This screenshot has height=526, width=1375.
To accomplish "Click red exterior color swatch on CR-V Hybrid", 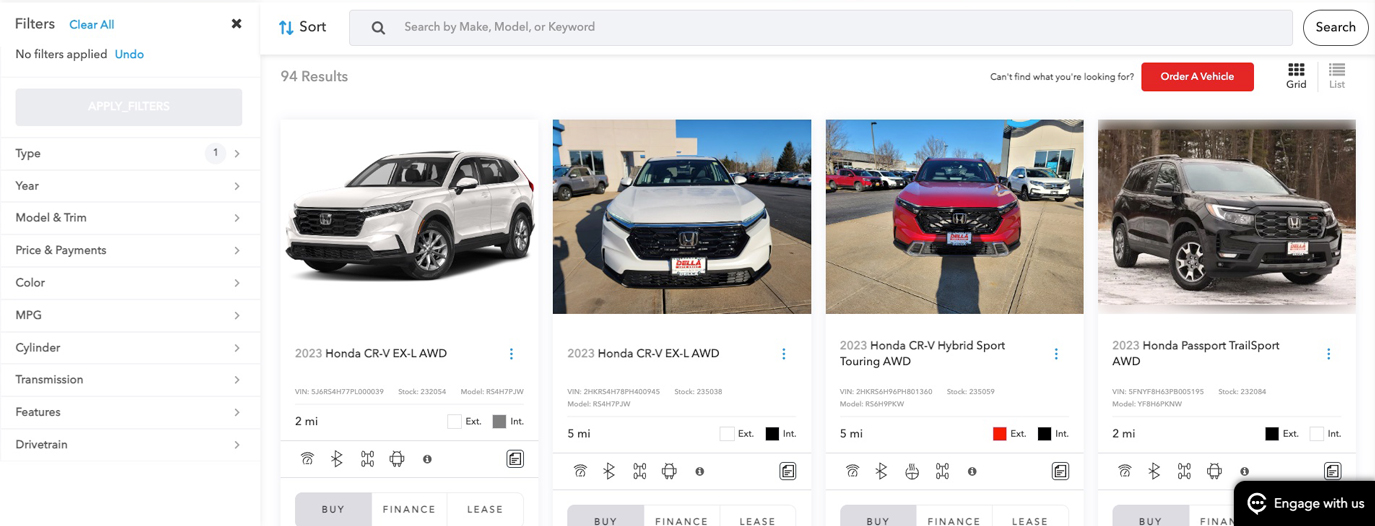I will [x=999, y=434].
